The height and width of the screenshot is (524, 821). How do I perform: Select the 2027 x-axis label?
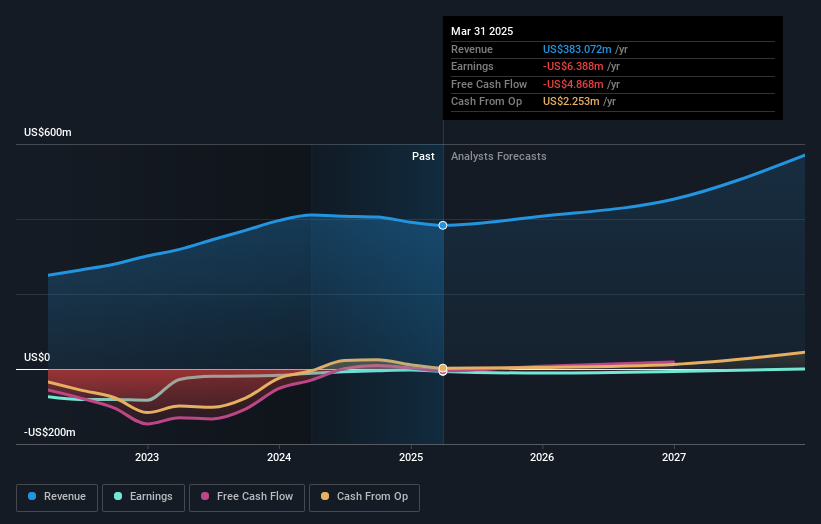674,458
